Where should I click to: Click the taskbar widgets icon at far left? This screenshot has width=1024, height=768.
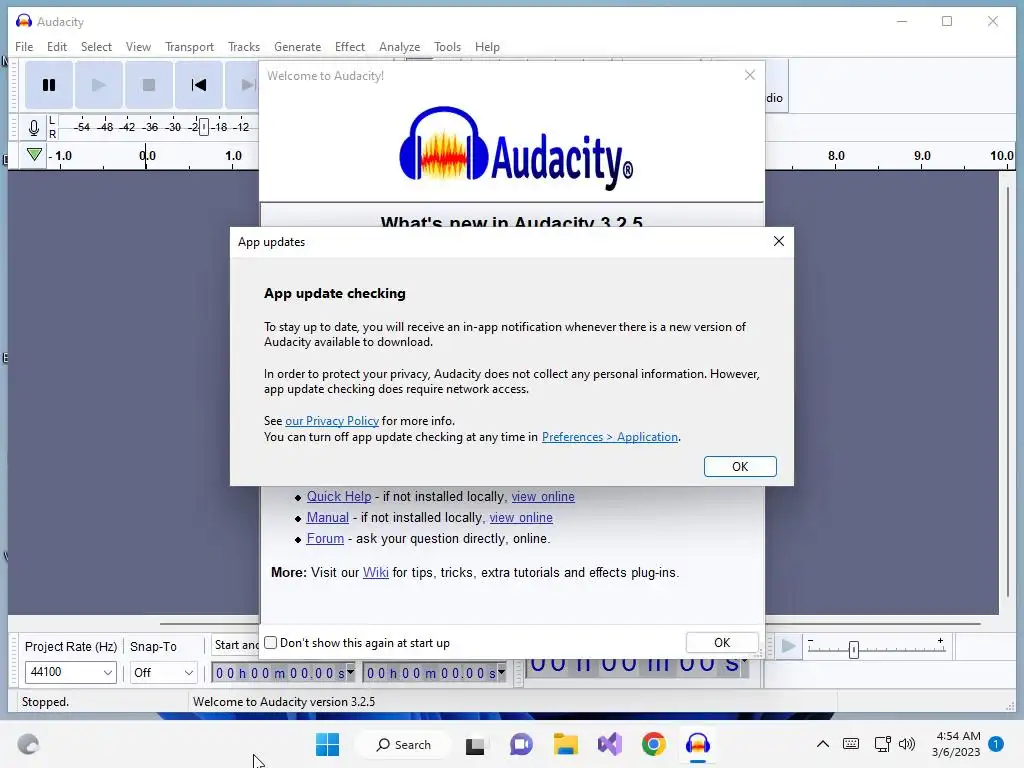[x=28, y=744]
